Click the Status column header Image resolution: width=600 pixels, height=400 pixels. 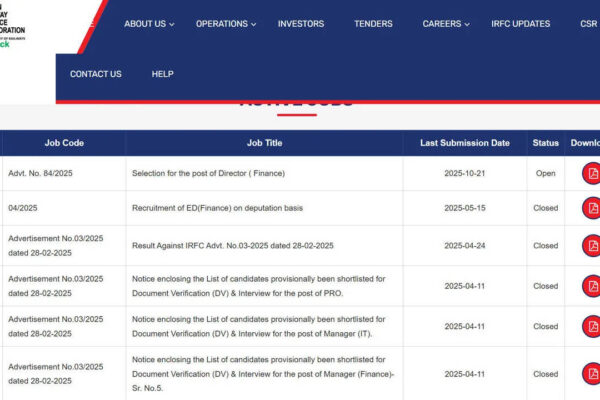[545, 143]
